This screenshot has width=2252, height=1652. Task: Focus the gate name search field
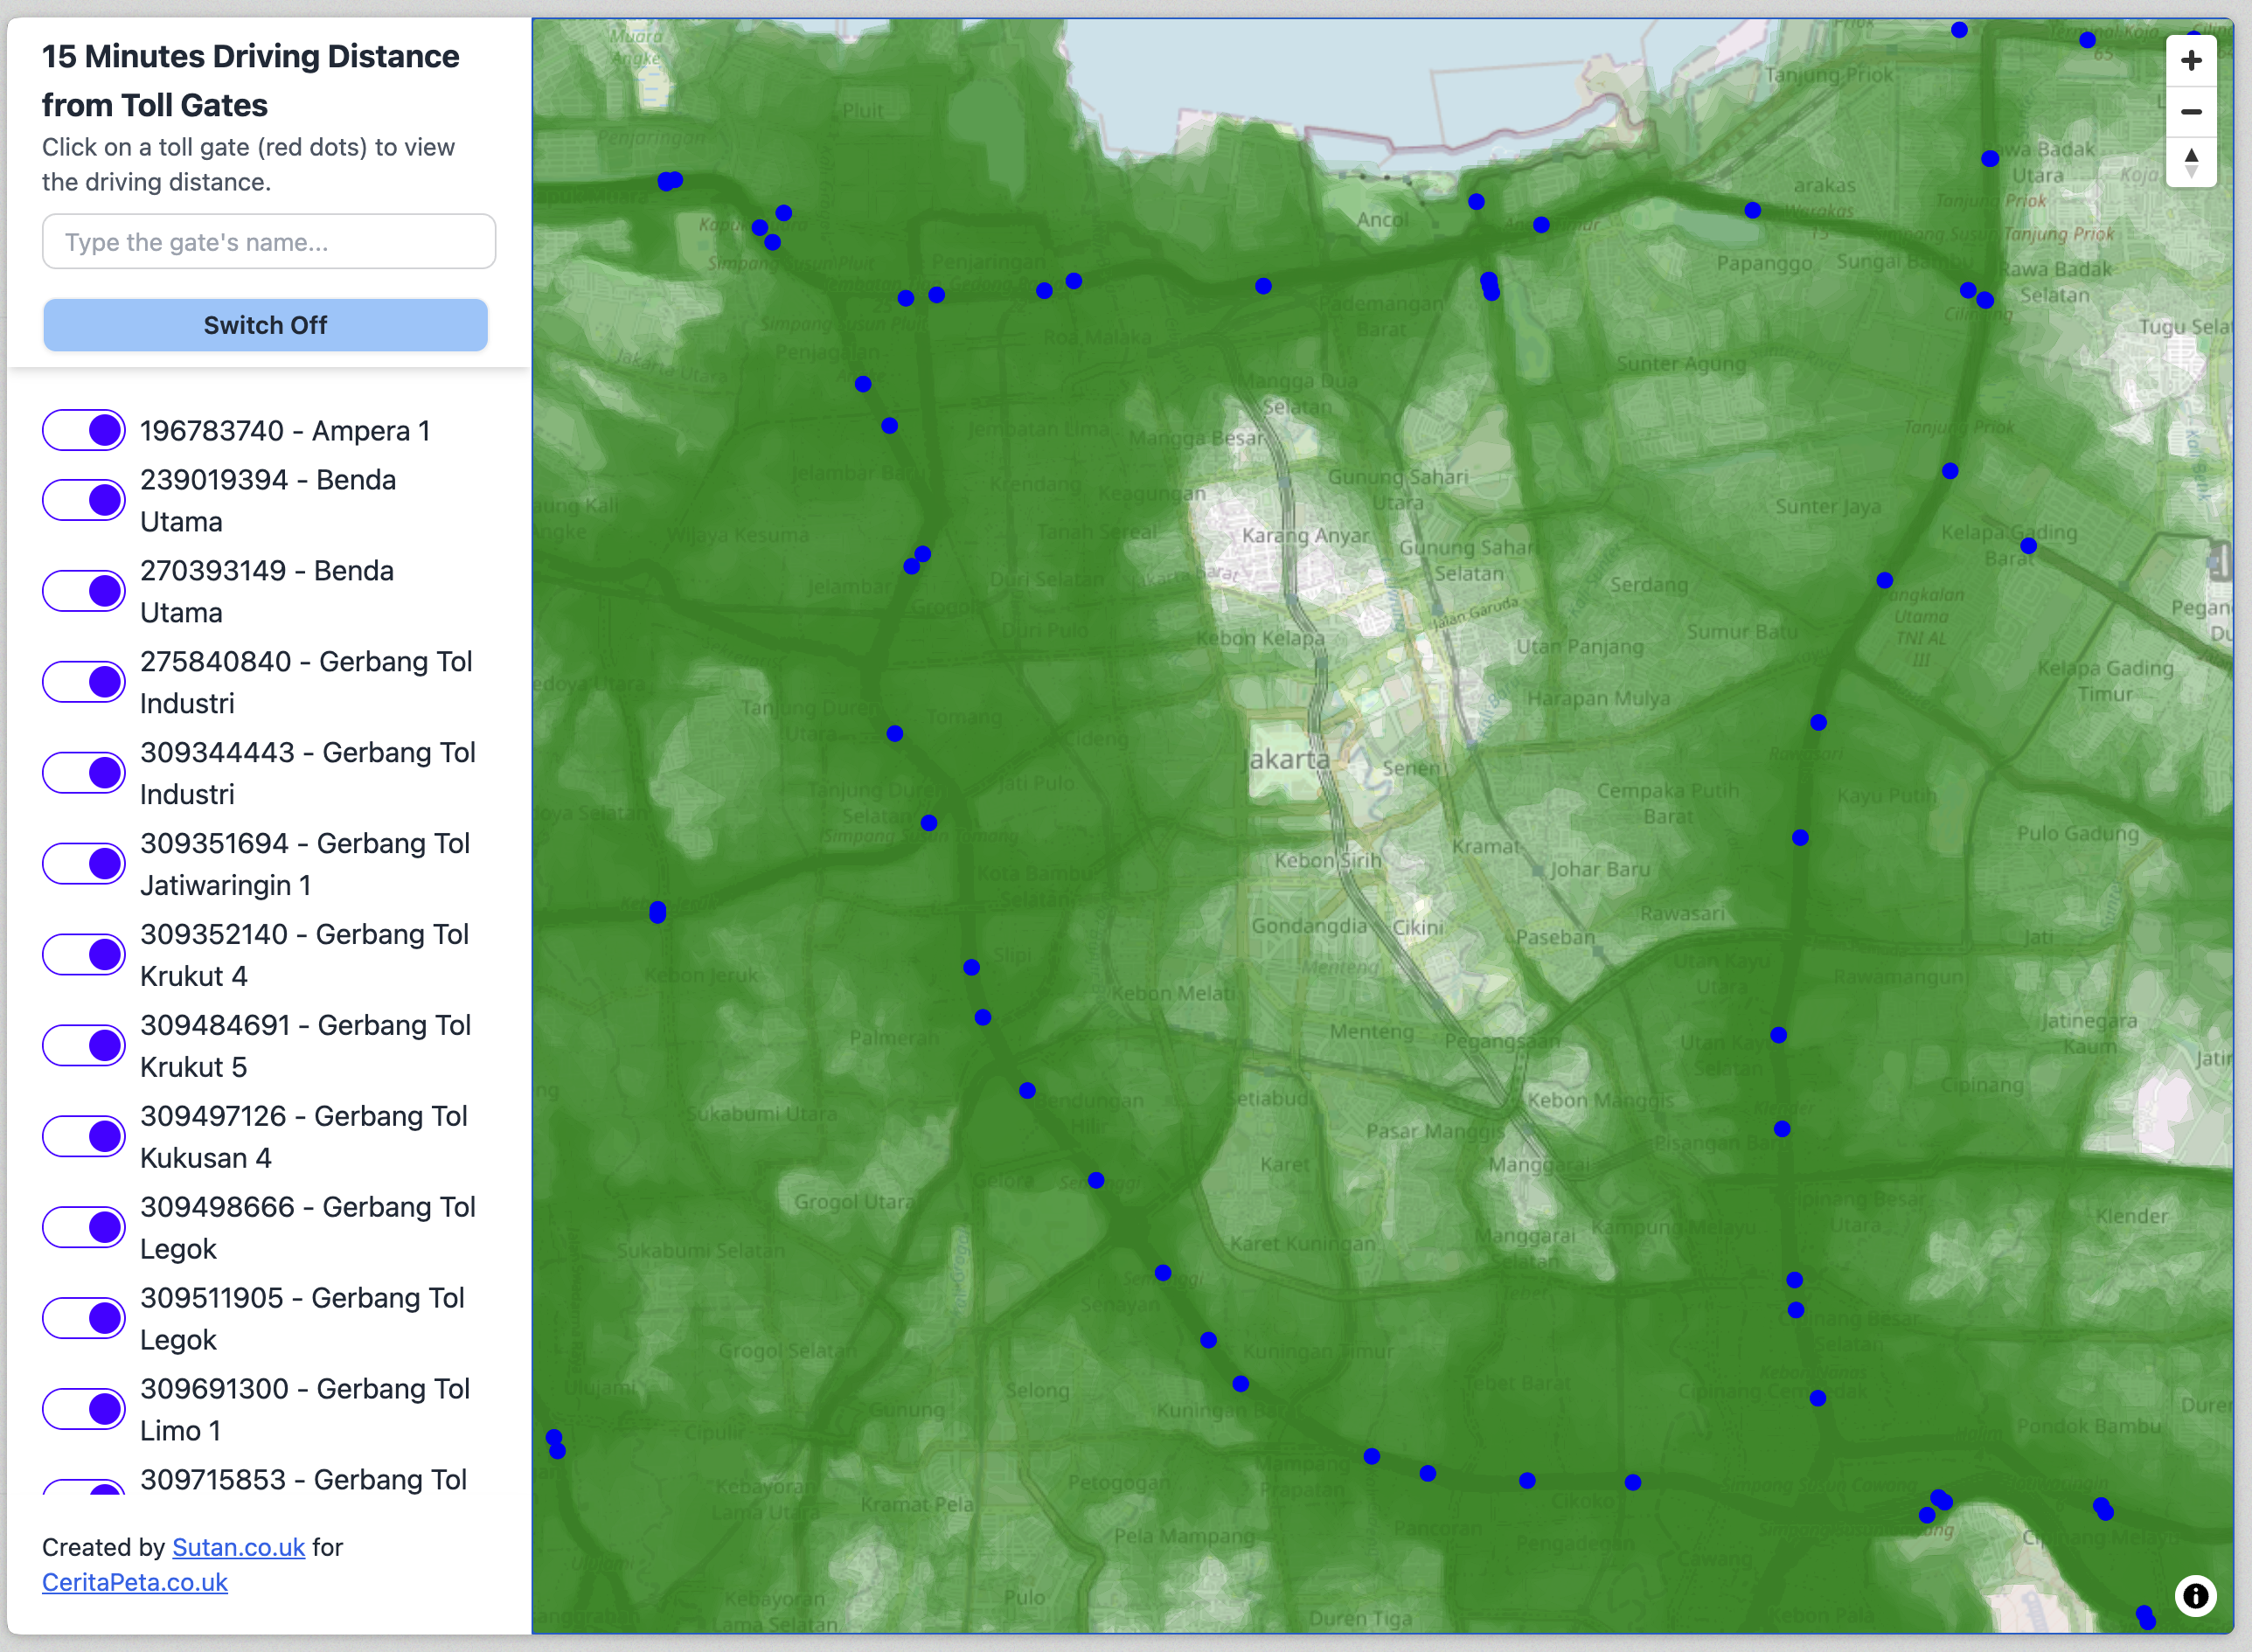point(269,242)
